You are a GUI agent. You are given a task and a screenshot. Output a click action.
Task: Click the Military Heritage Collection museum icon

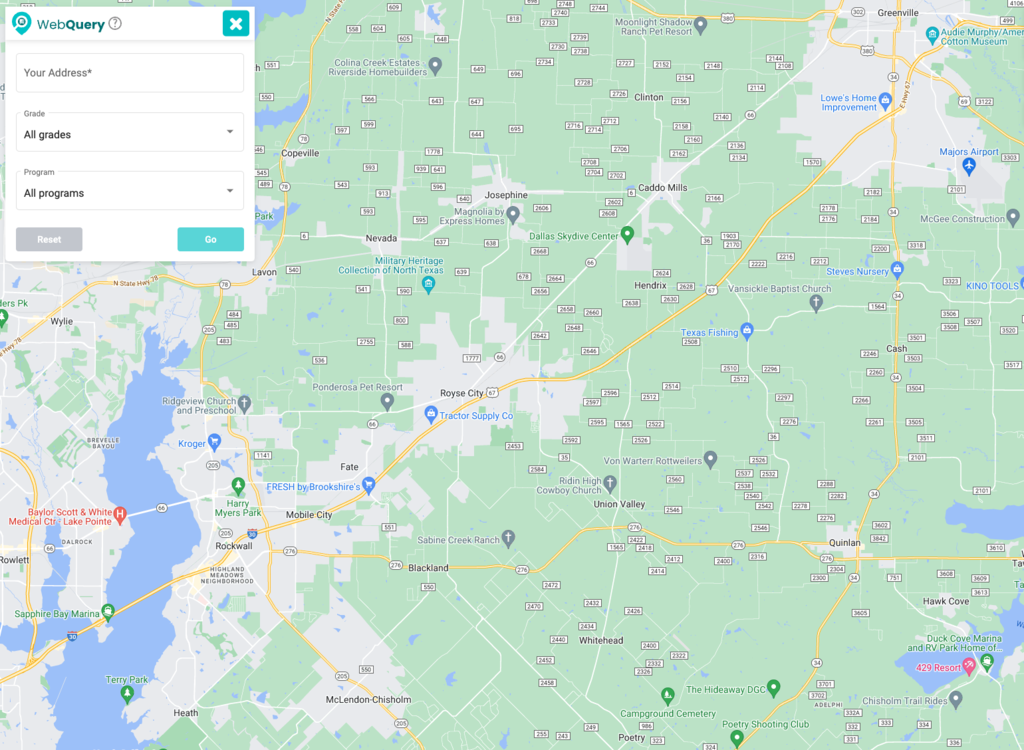pos(428,285)
